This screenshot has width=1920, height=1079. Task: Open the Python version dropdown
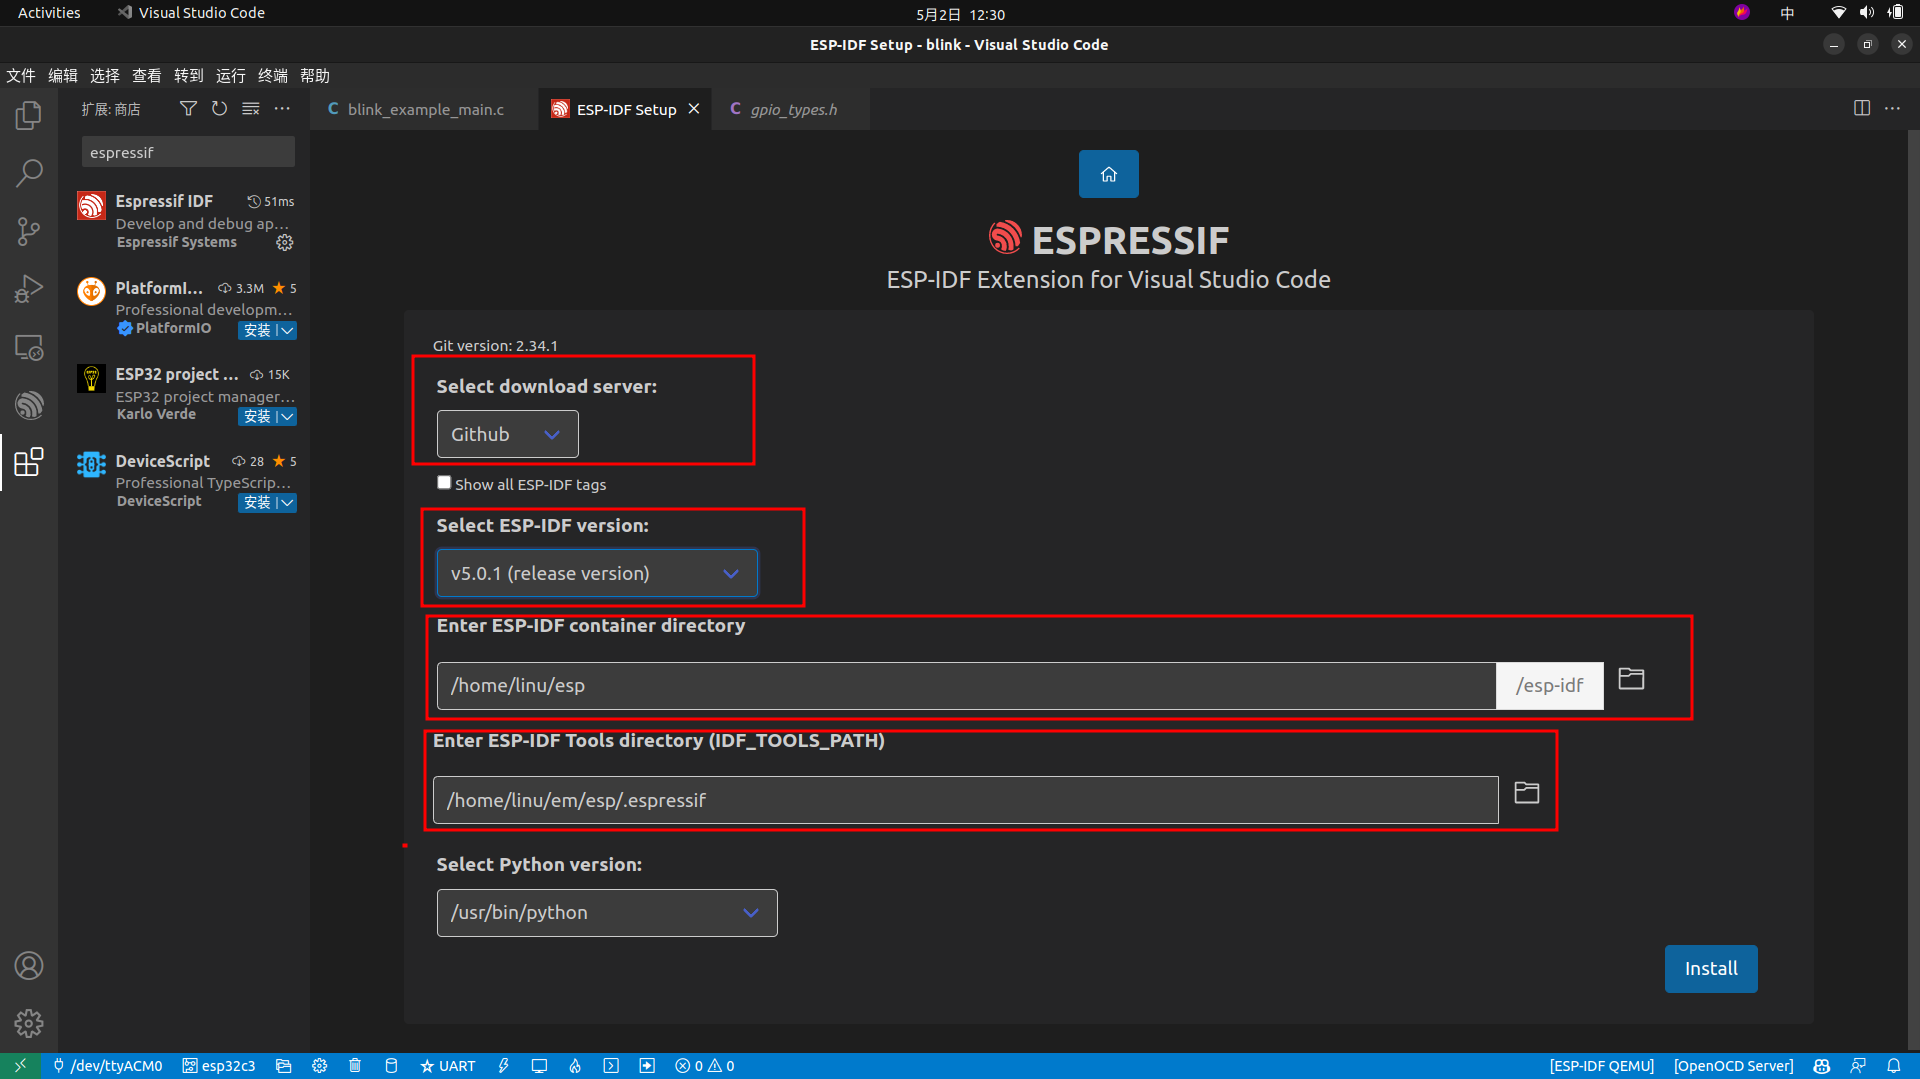606,912
